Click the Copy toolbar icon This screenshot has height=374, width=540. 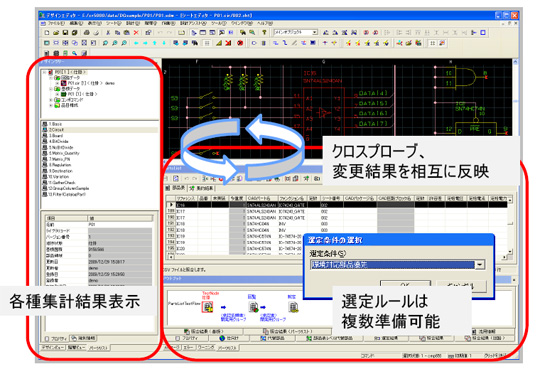pyautogui.click(x=117, y=33)
